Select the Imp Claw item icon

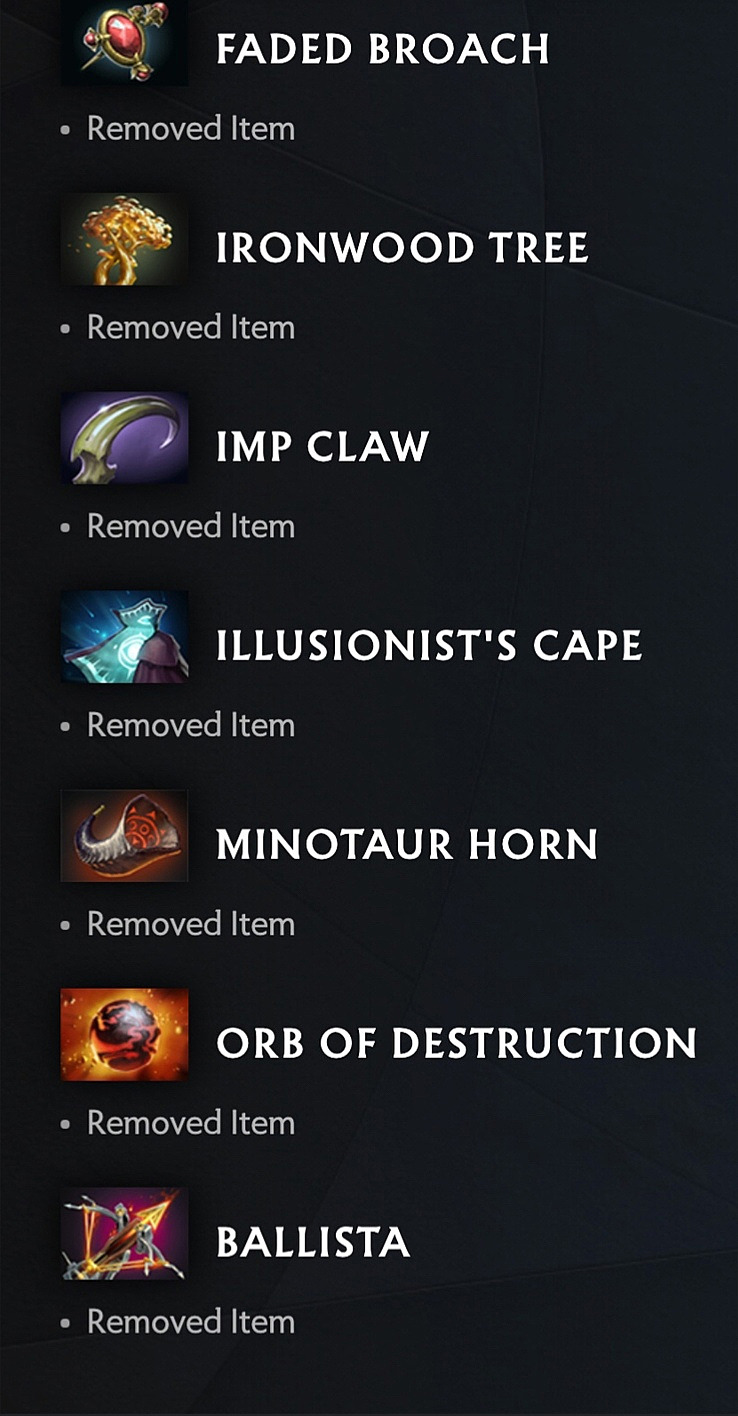[124, 438]
